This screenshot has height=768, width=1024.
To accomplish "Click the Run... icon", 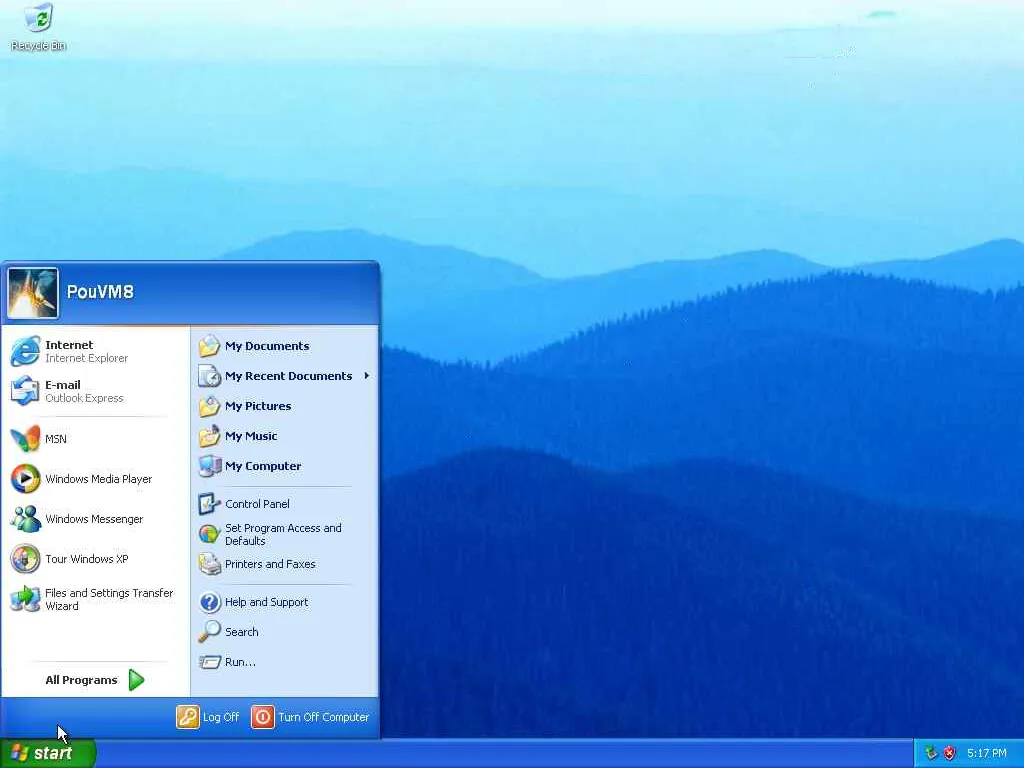I will [x=209, y=662].
